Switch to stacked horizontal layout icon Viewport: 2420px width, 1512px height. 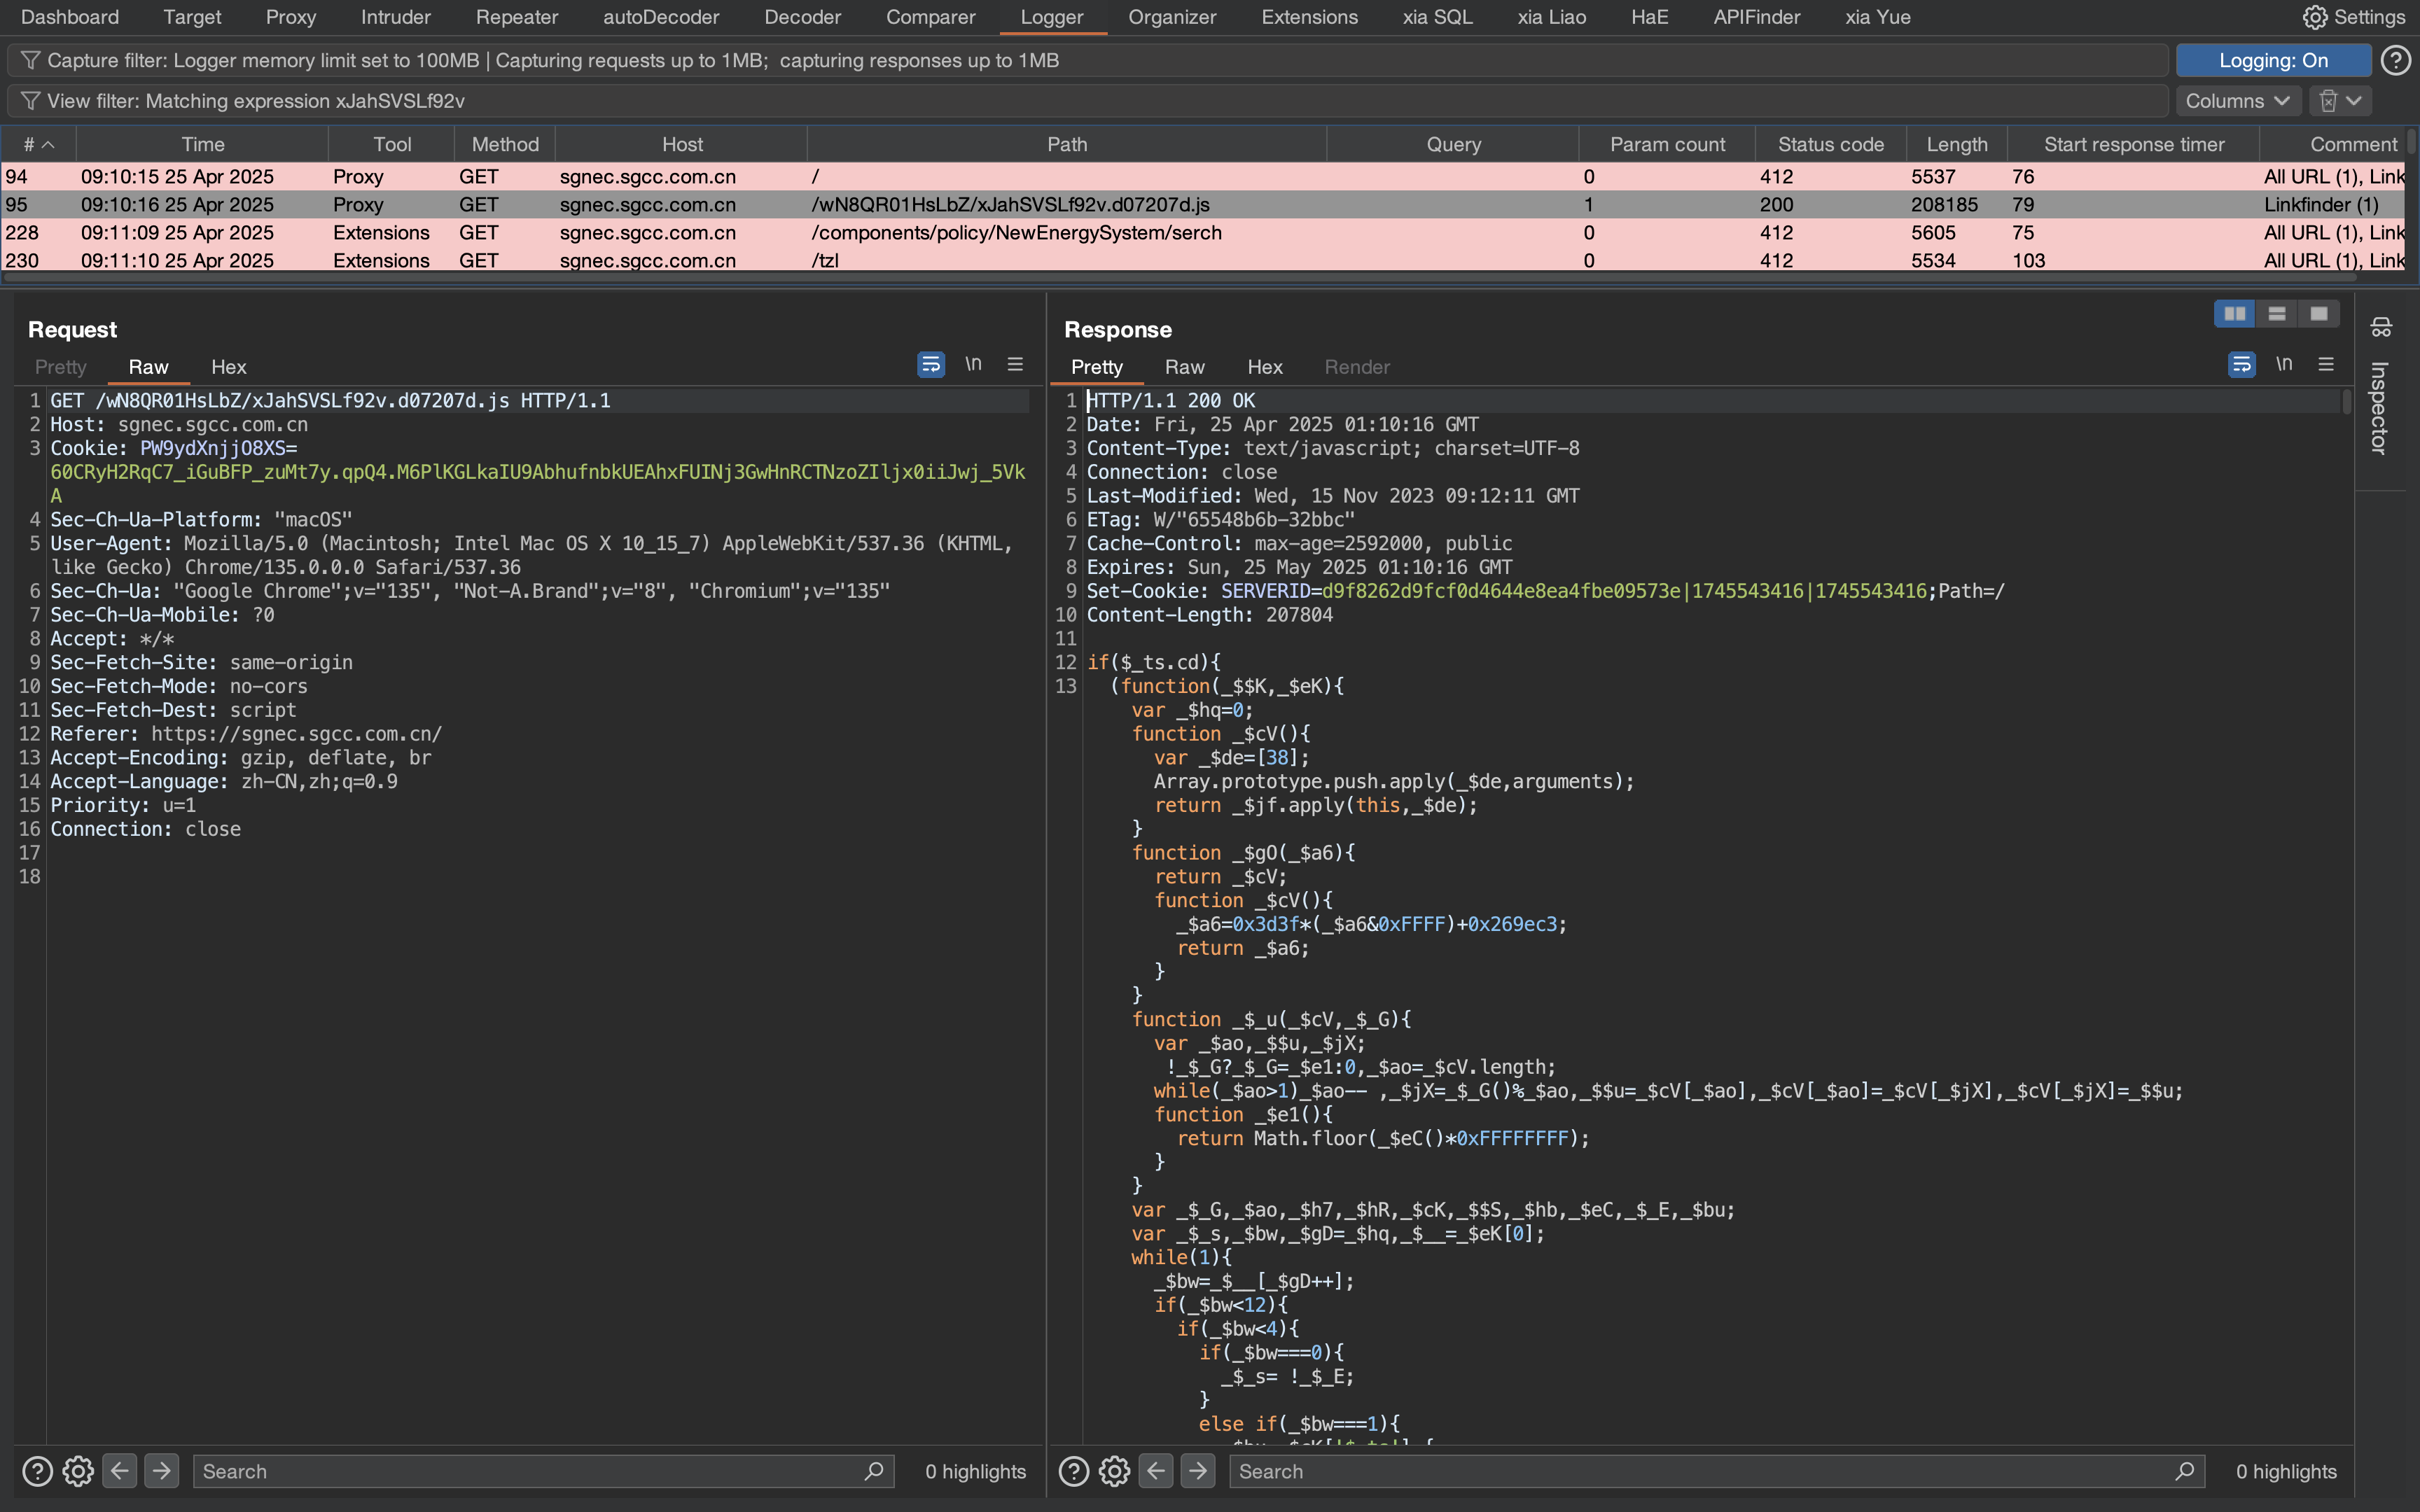click(2277, 314)
